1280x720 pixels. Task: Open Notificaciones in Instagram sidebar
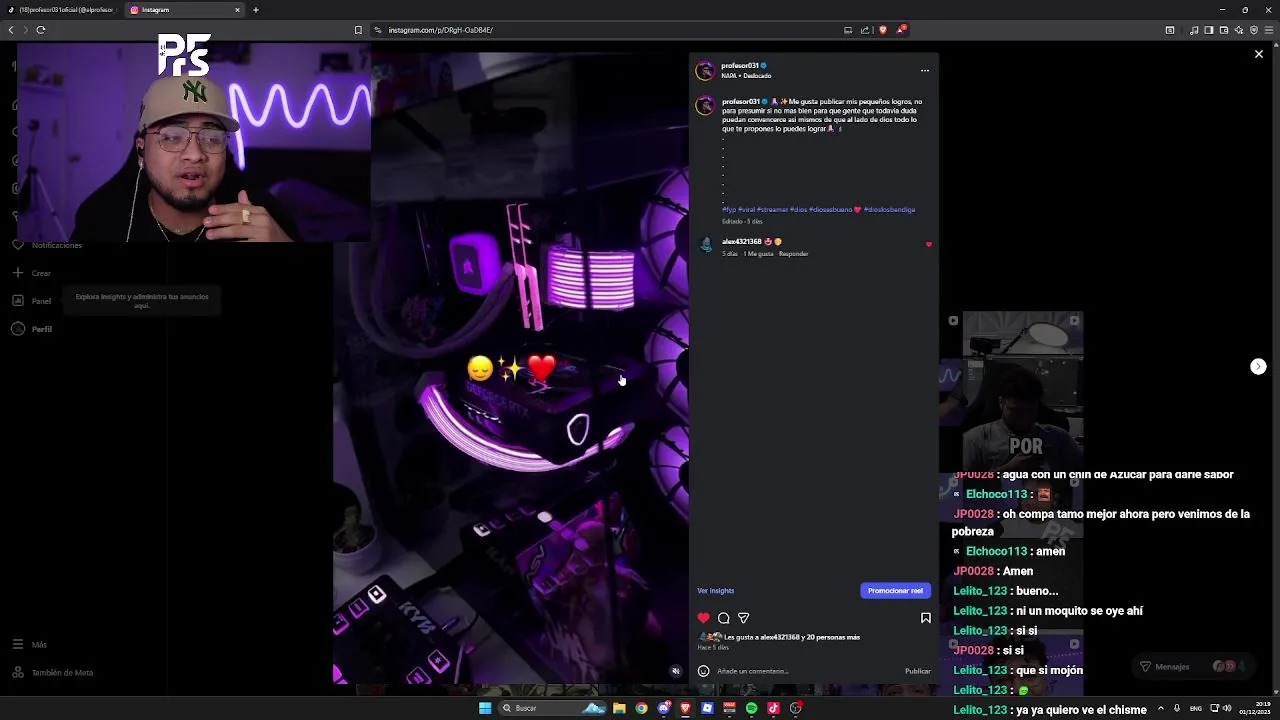[x=47, y=245]
